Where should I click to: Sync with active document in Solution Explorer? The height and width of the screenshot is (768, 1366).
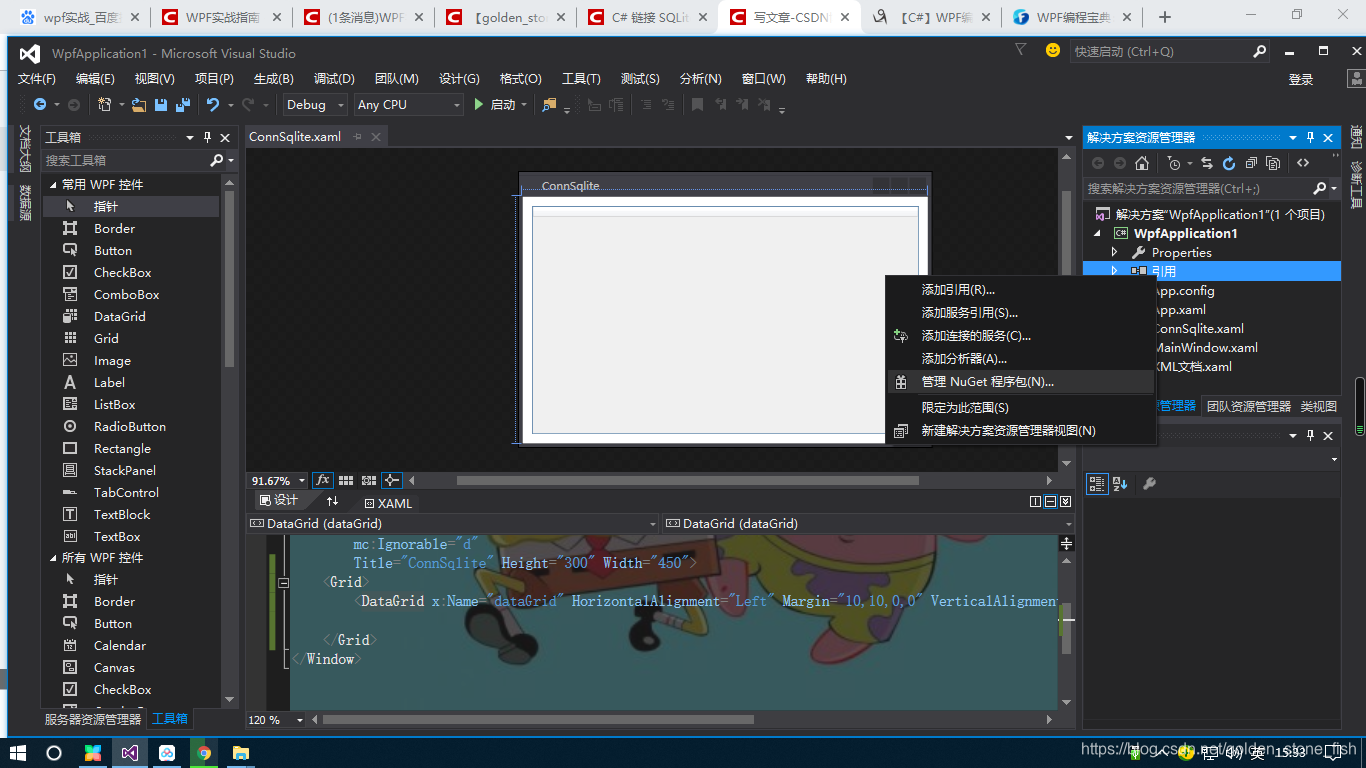click(1207, 163)
